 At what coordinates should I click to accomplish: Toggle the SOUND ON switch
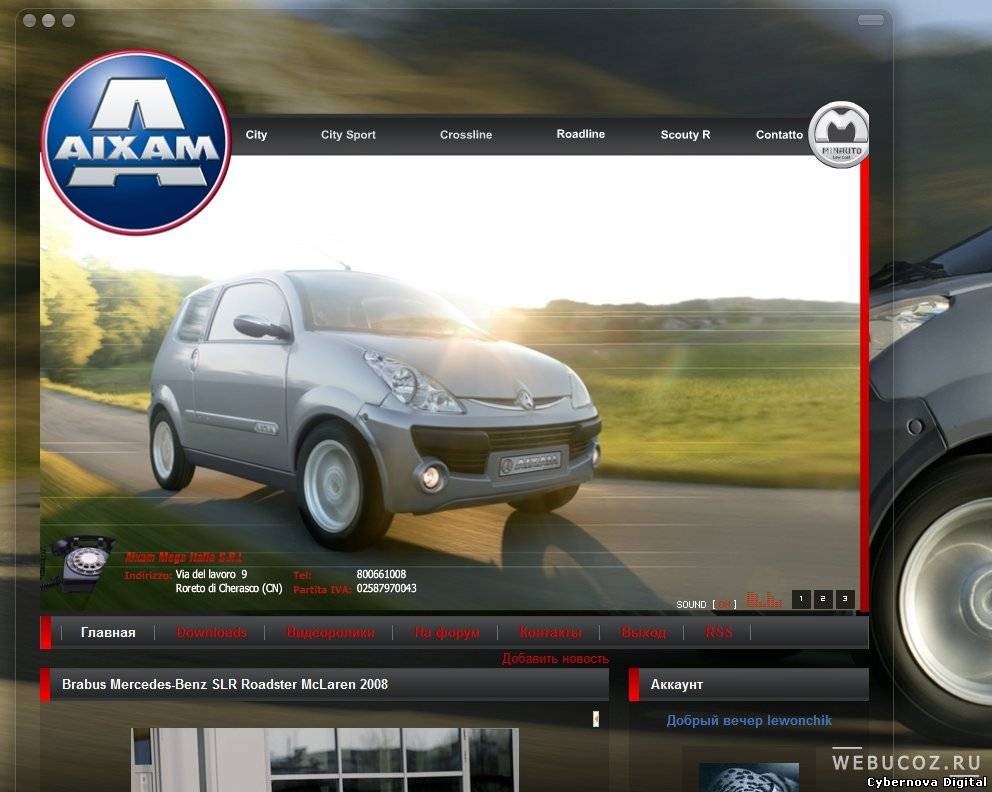pyautogui.click(x=725, y=604)
